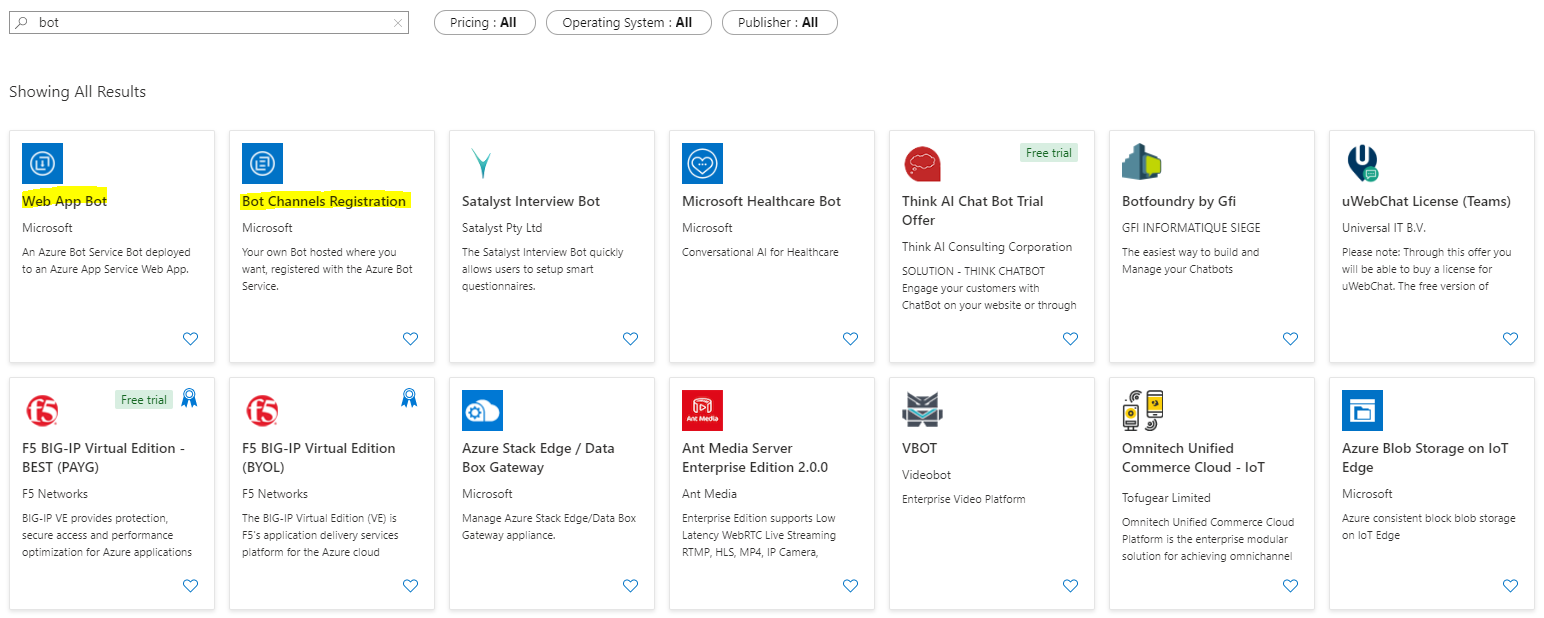This screenshot has height=618, width=1544.
Task: Click the Web App Bot icon
Action: pyautogui.click(x=42, y=163)
